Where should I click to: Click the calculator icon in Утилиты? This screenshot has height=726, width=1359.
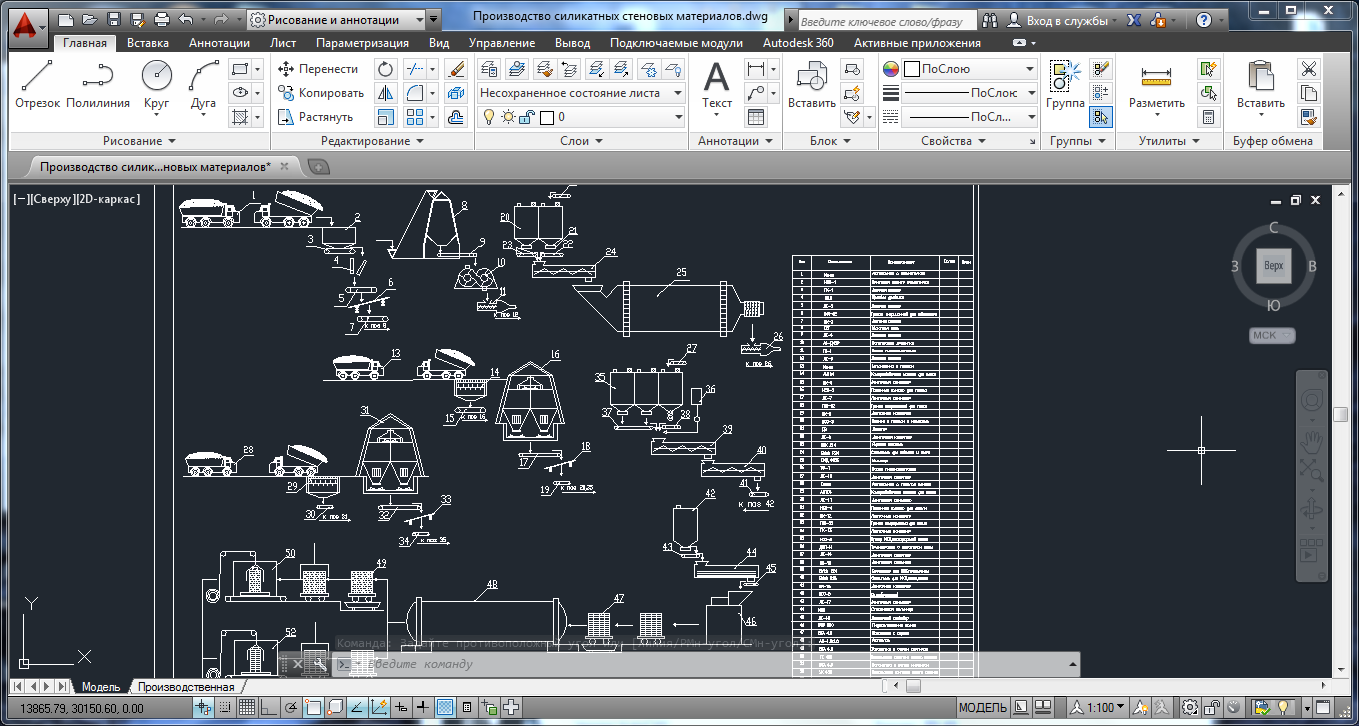tap(1209, 117)
